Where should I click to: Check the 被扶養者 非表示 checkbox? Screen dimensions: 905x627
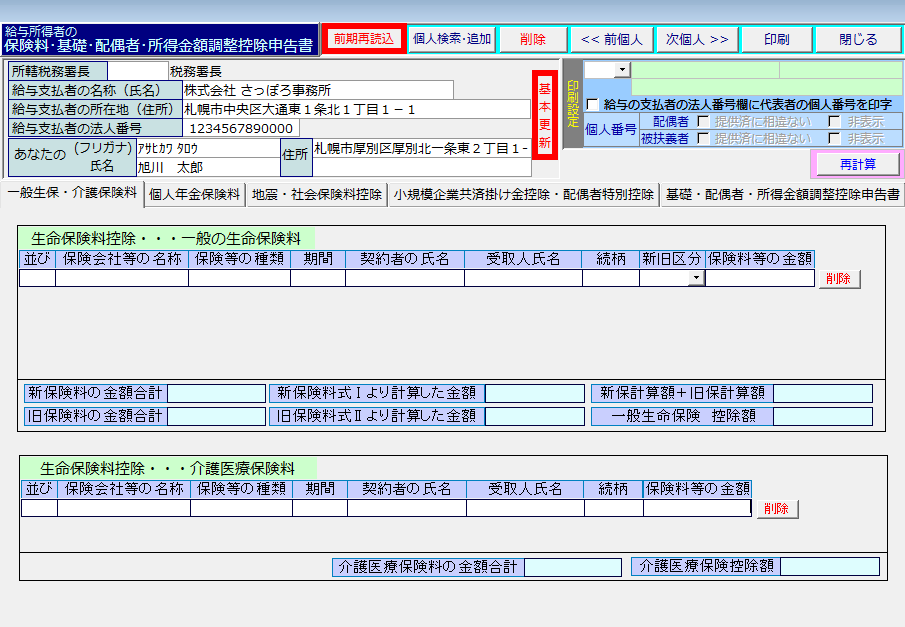click(x=834, y=139)
